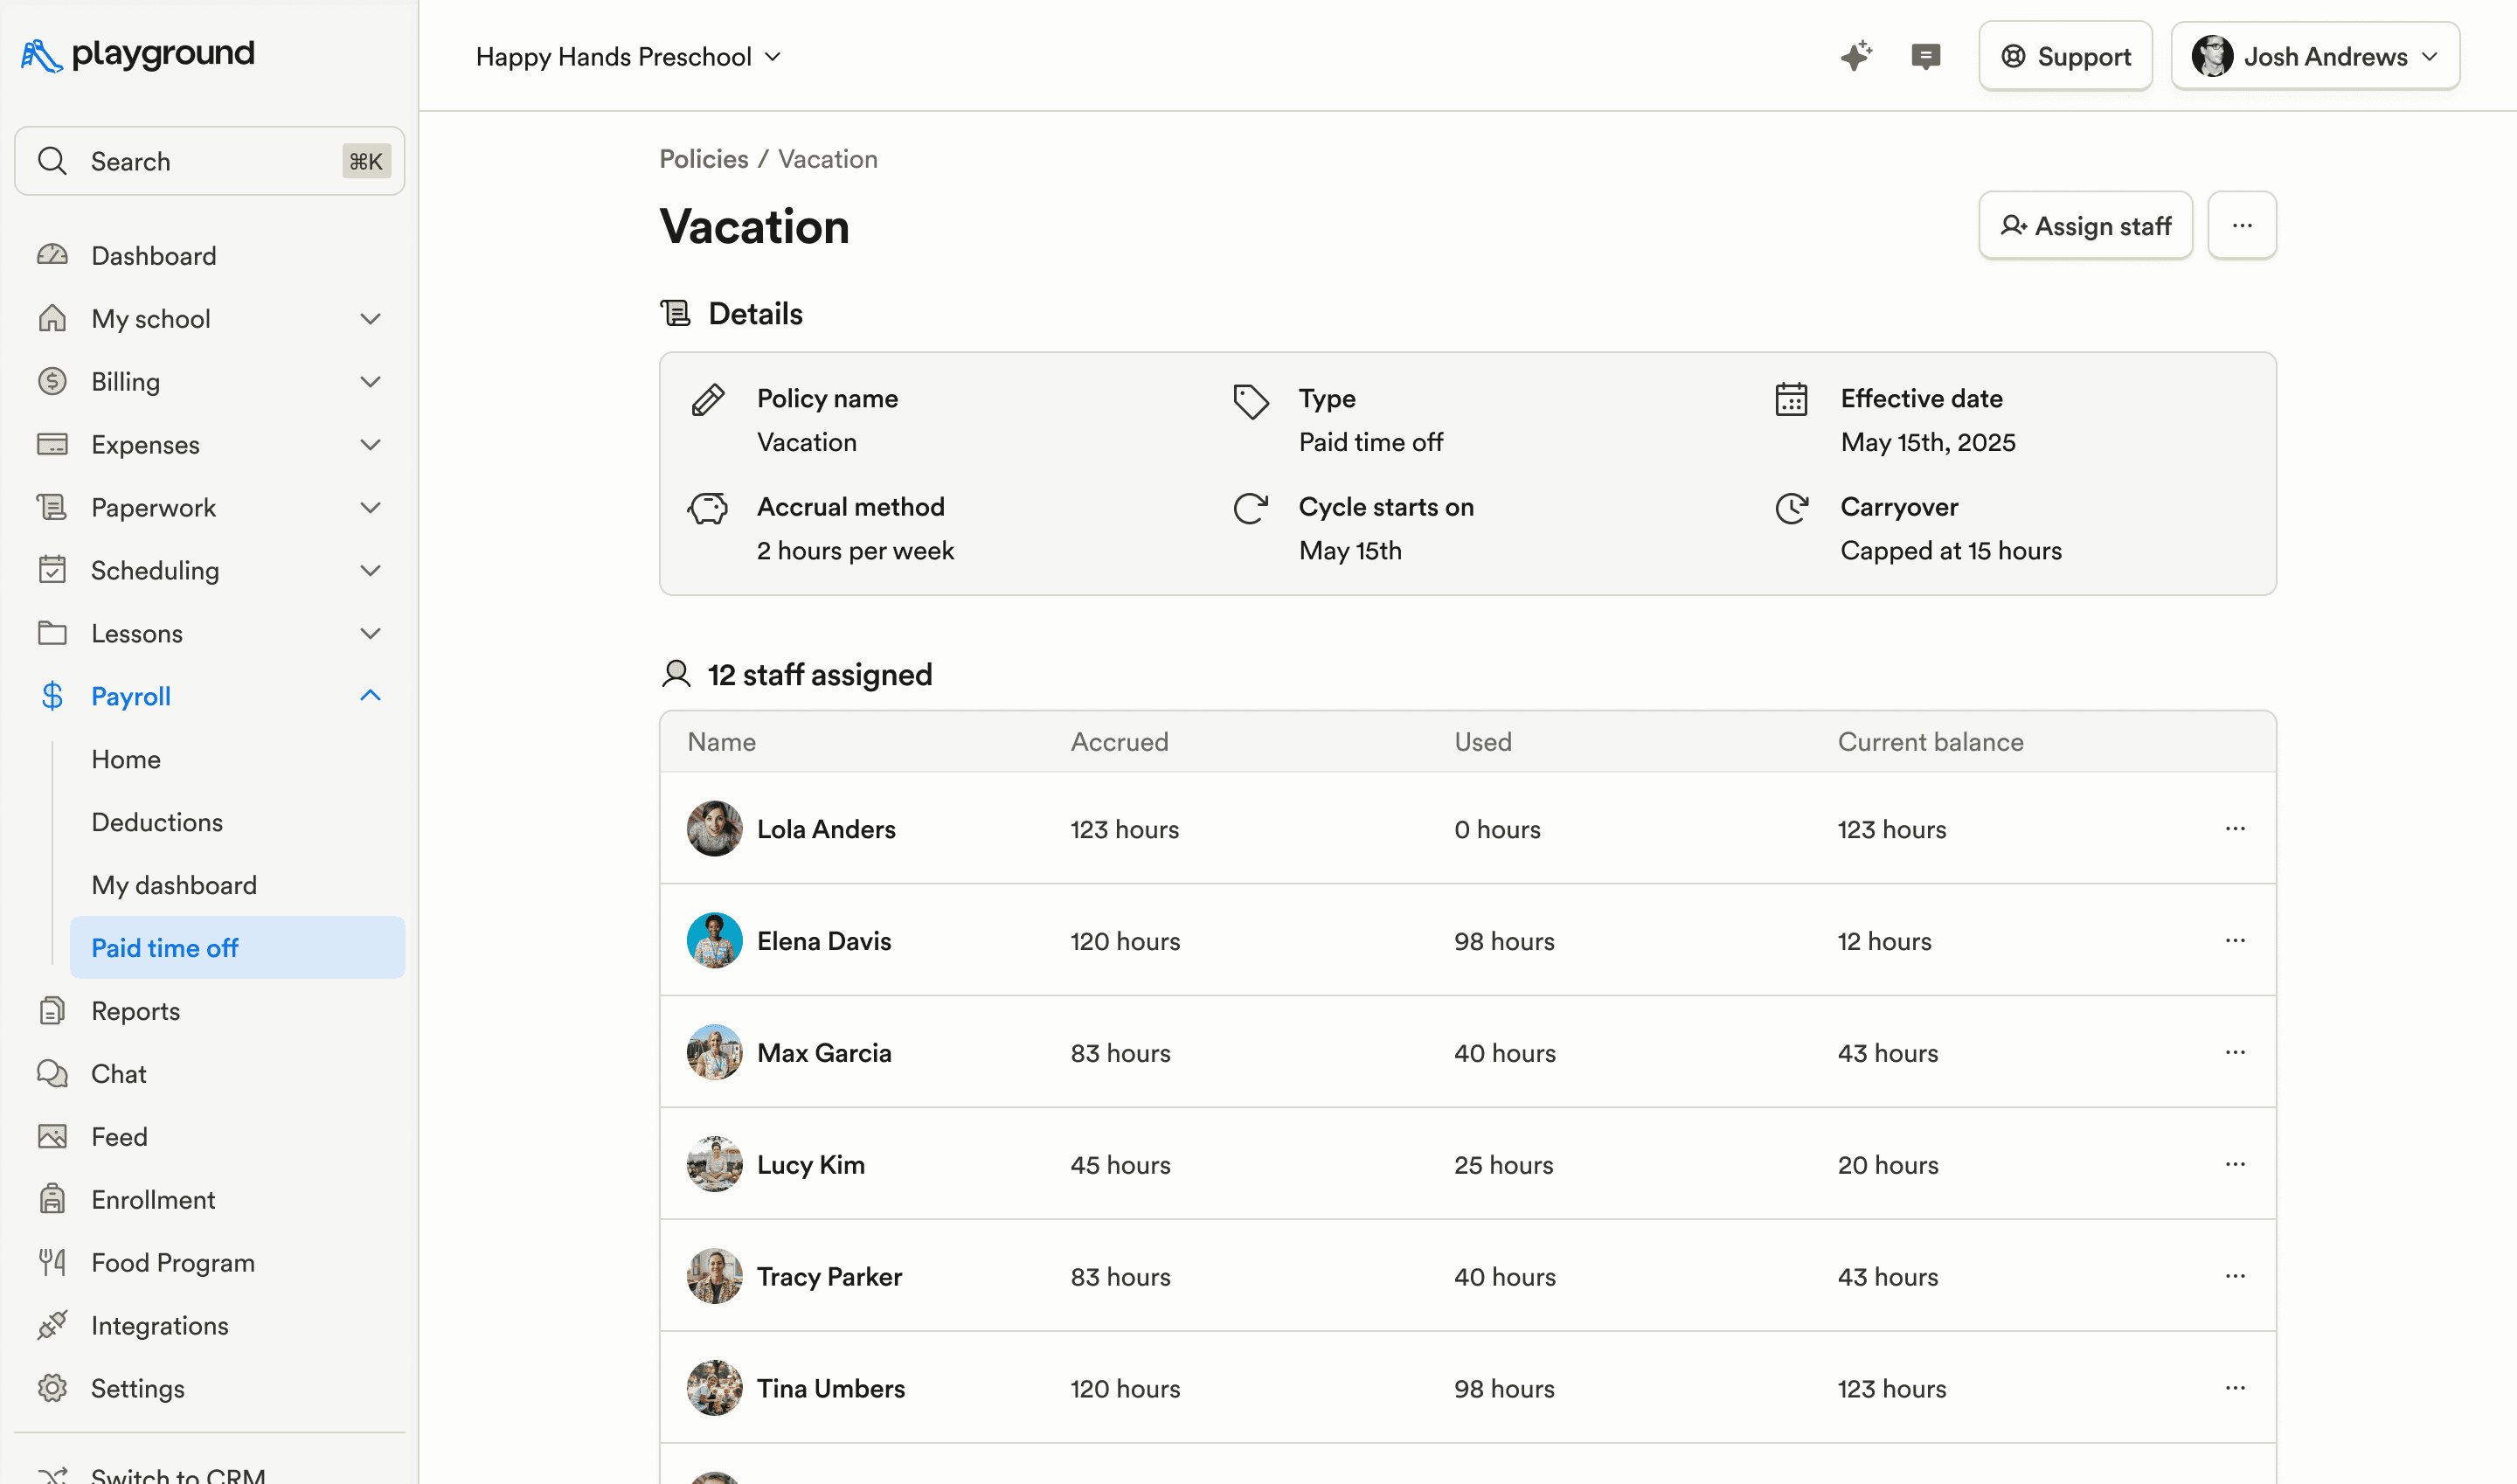
Task: Click the Assign staff button
Action: 2085,226
